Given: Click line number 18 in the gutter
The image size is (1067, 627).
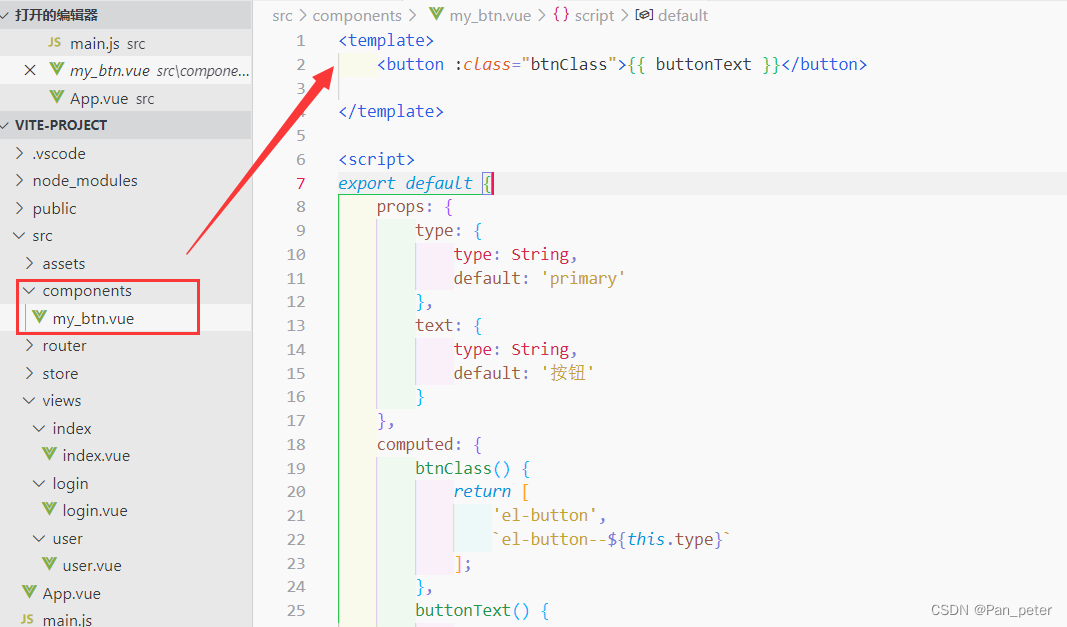Looking at the screenshot, I should (296, 445).
